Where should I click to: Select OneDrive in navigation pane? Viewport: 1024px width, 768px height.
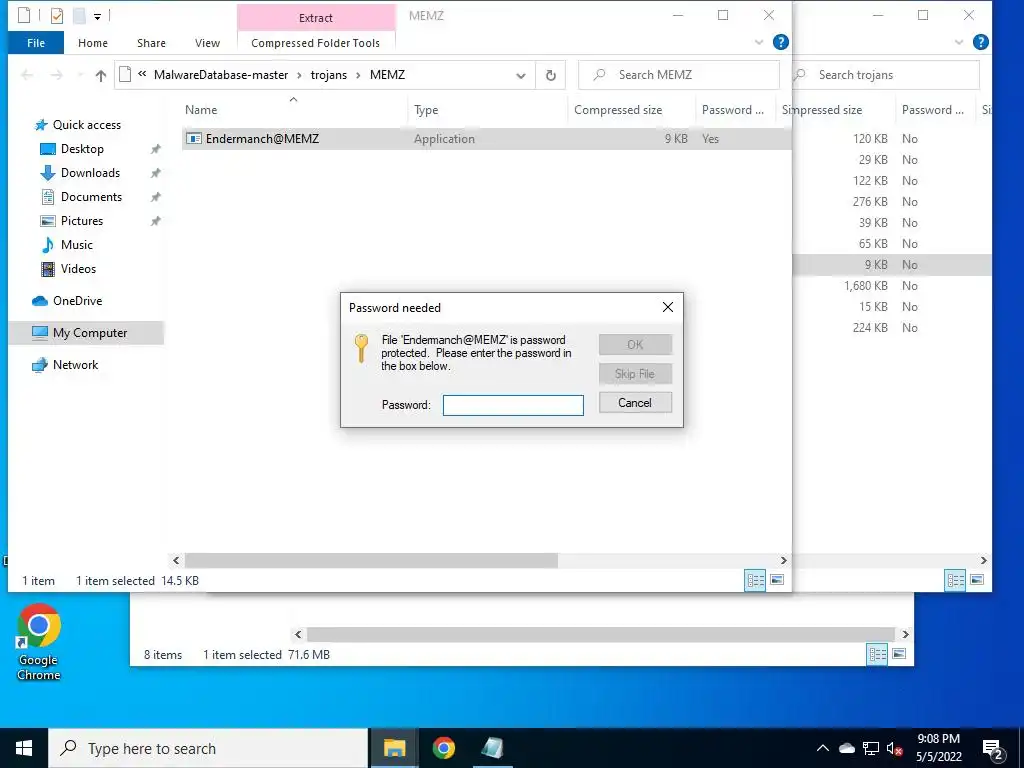tap(77, 301)
